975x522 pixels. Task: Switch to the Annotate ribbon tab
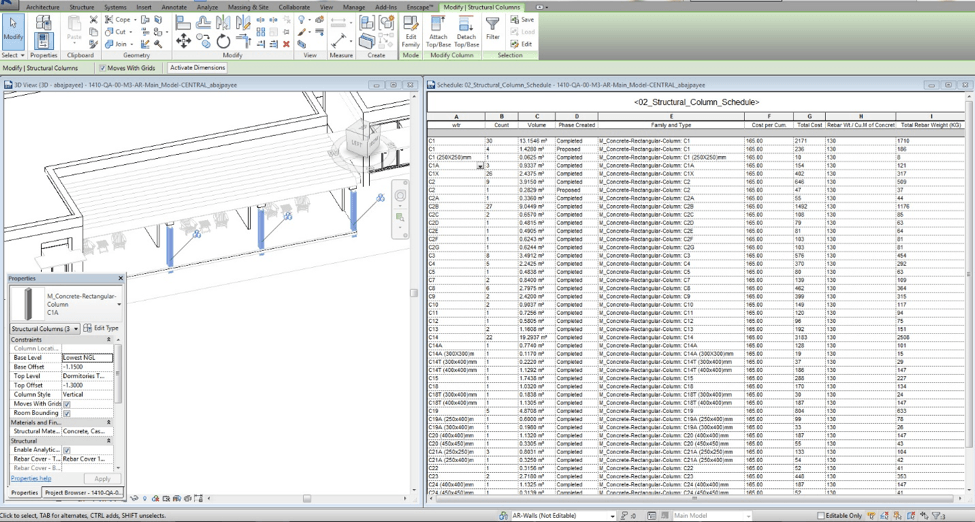click(173, 7)
